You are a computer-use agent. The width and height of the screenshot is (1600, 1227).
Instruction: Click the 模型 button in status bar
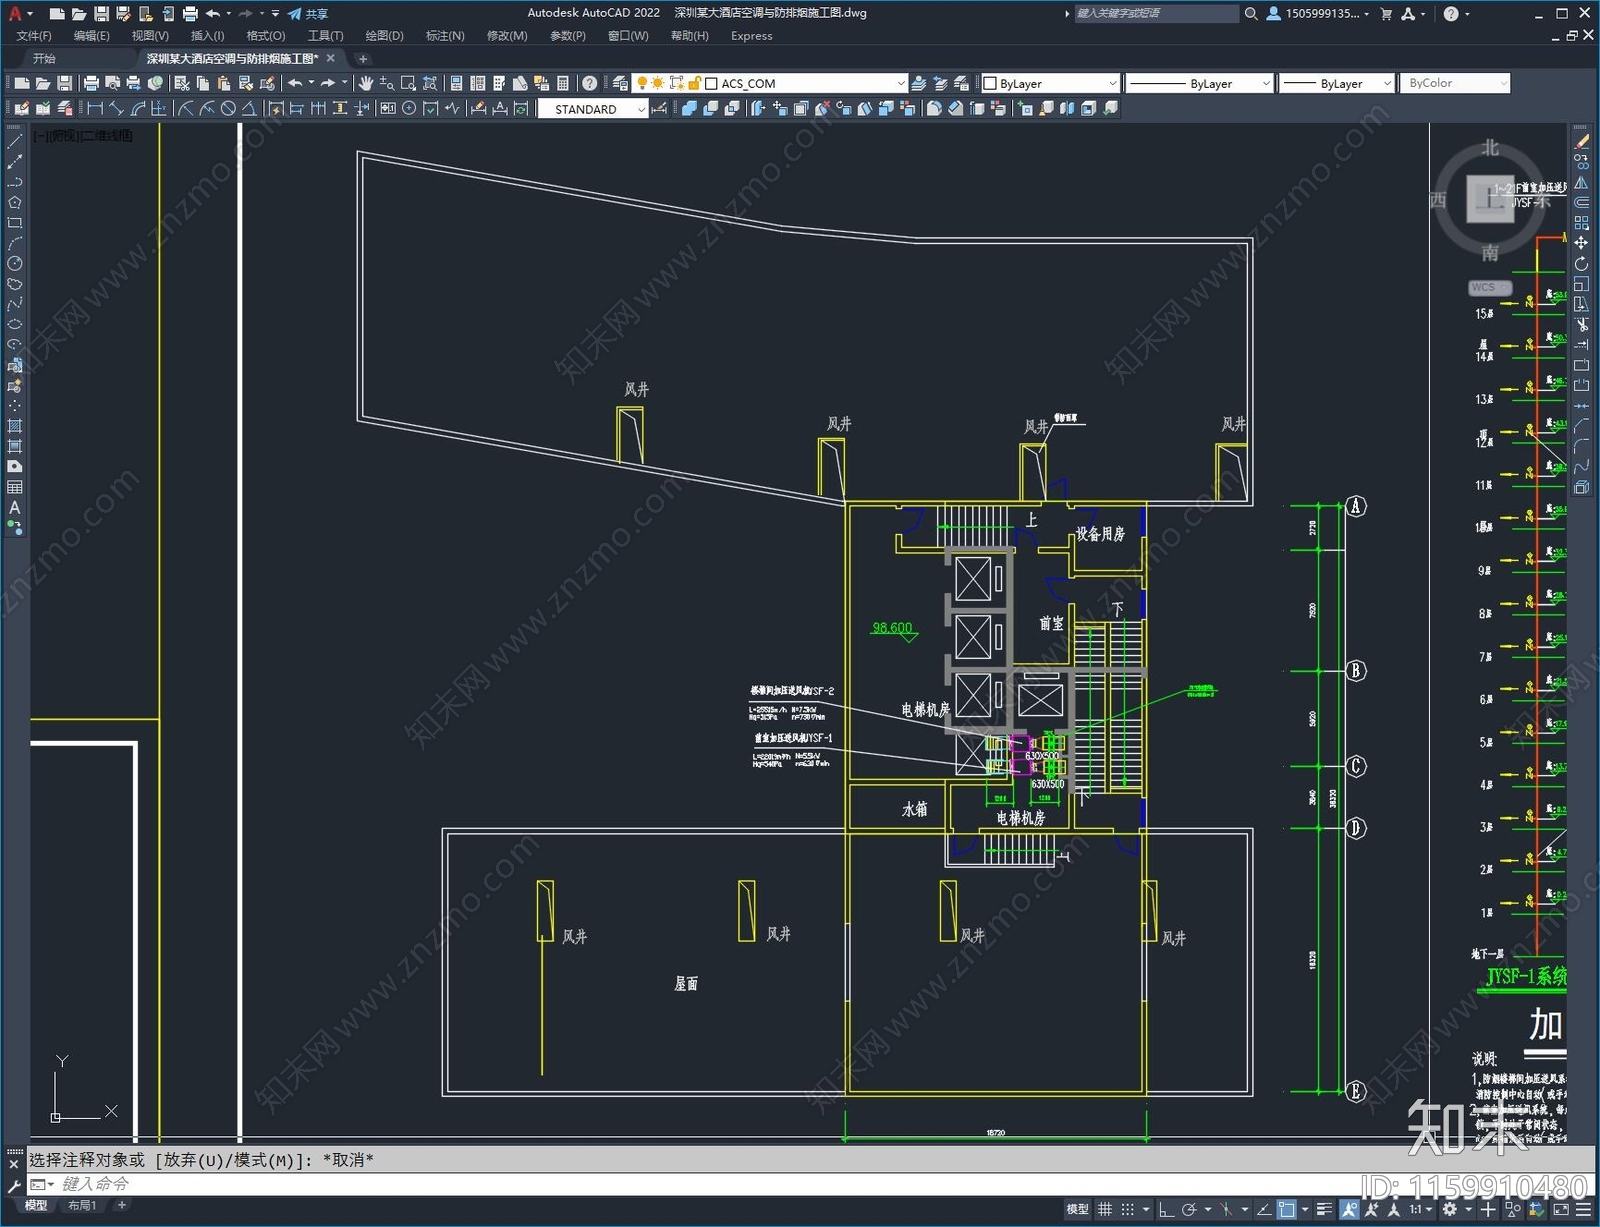[1078, 1209]
